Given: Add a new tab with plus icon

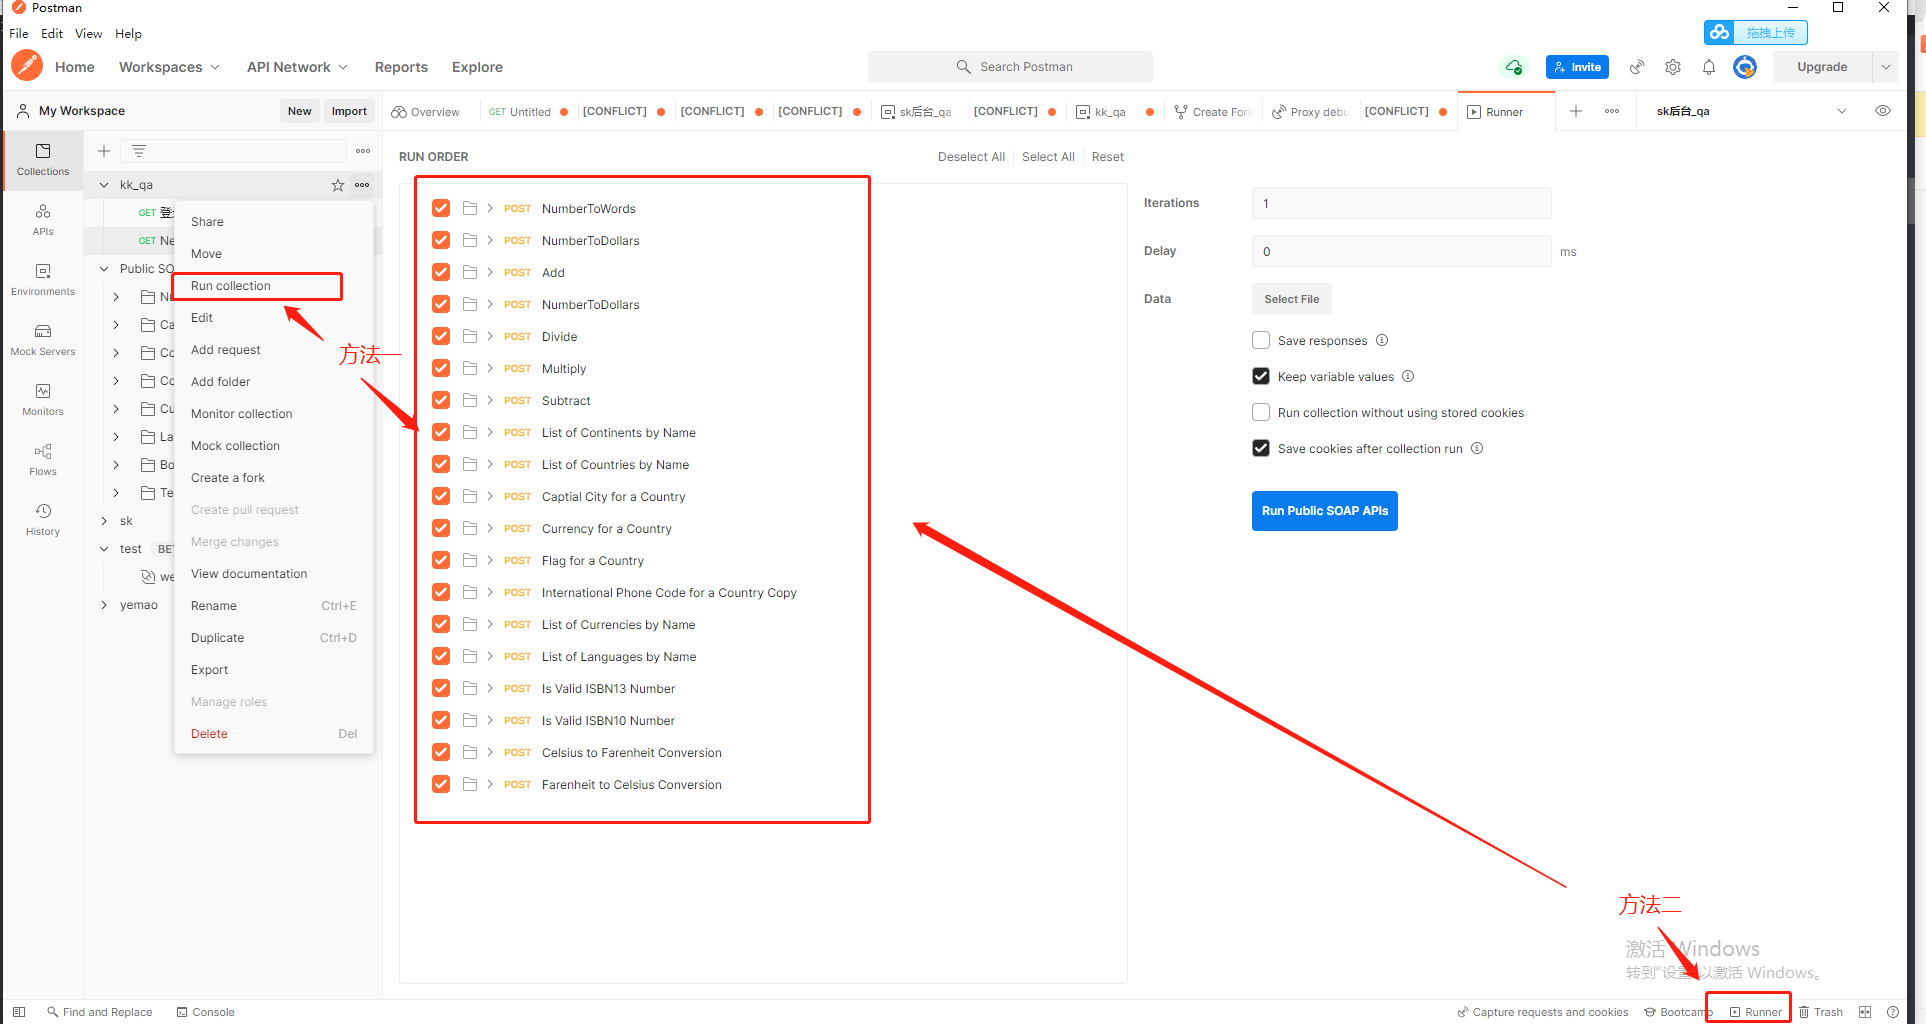Looking at the screenshot, I should [1576, 111].
